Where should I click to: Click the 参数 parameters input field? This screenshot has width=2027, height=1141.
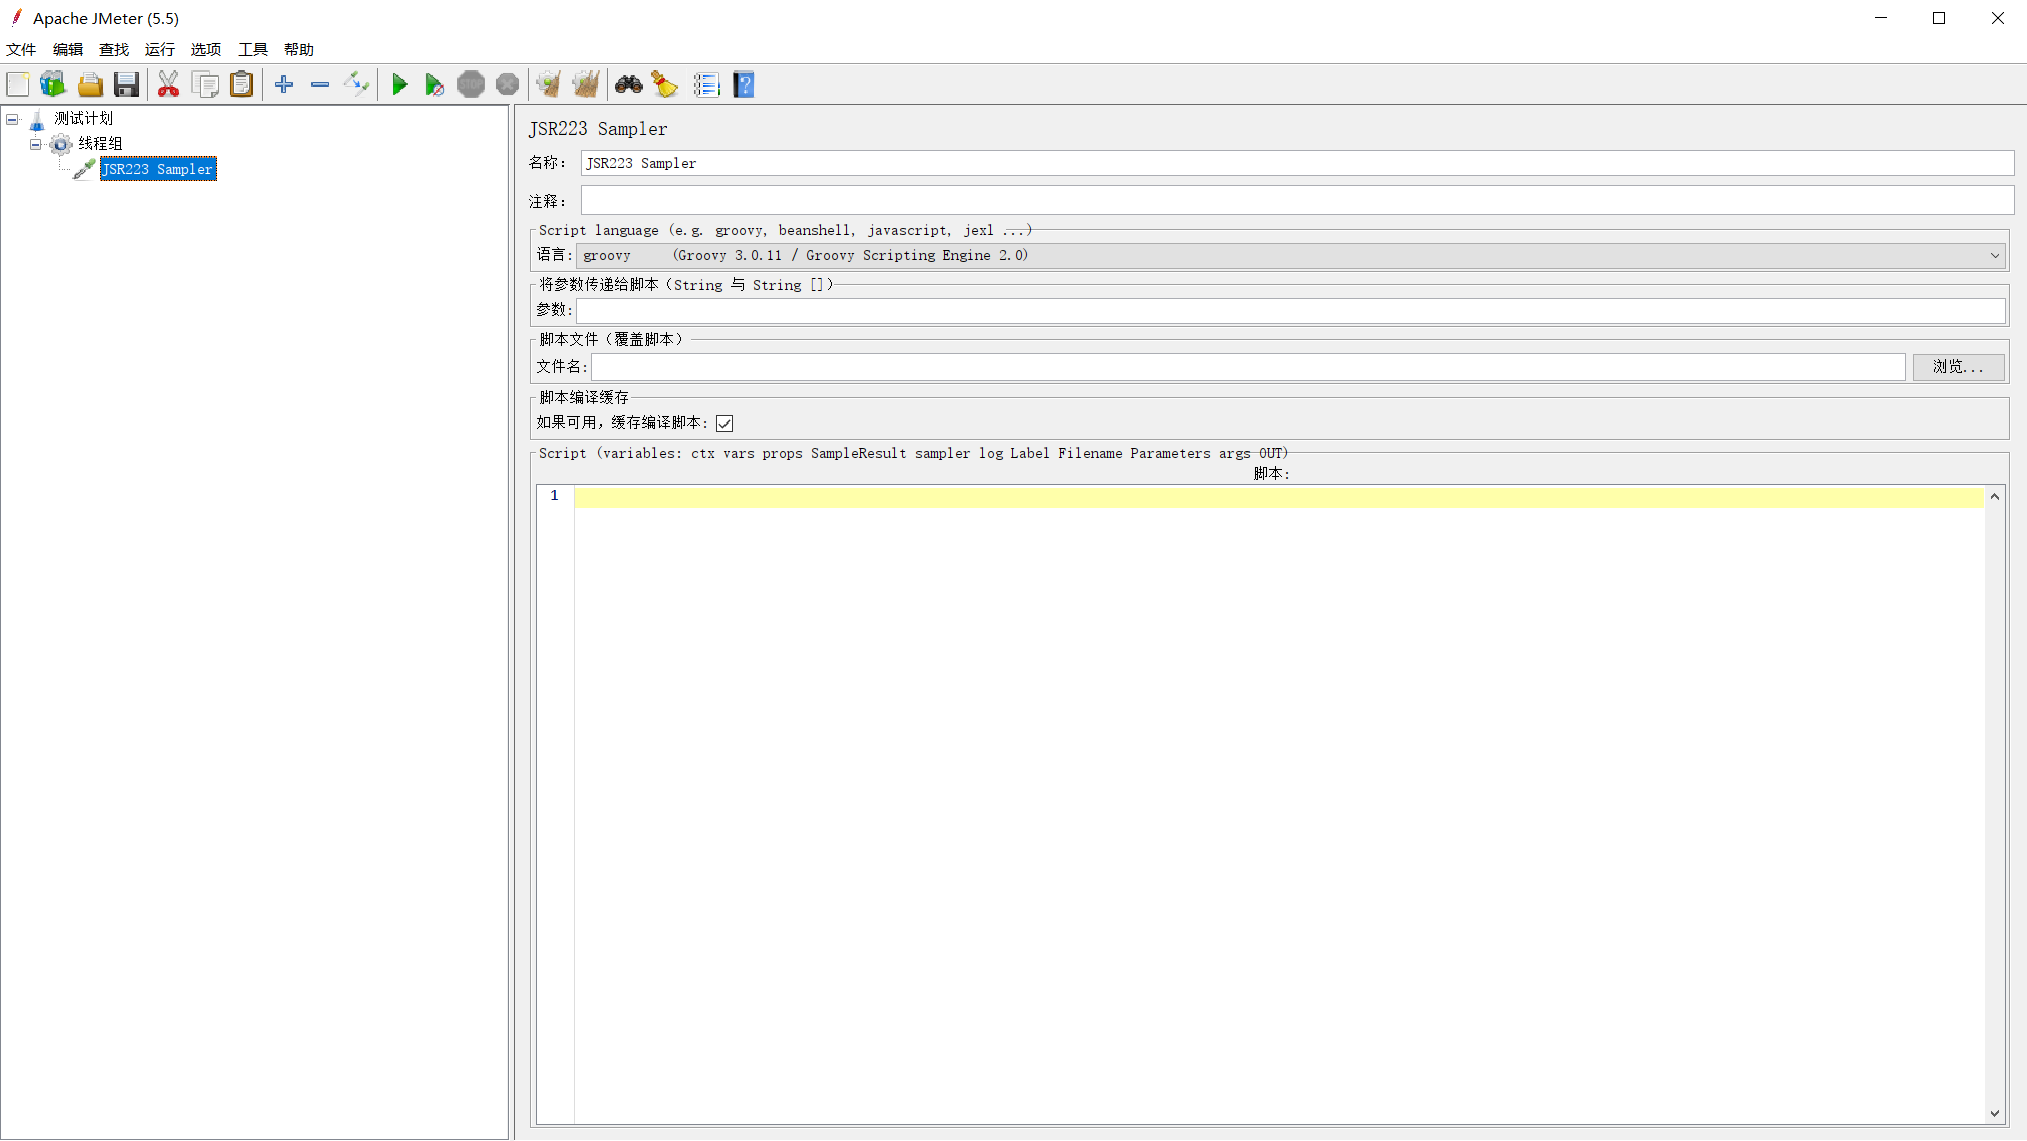click(1291, 311)
